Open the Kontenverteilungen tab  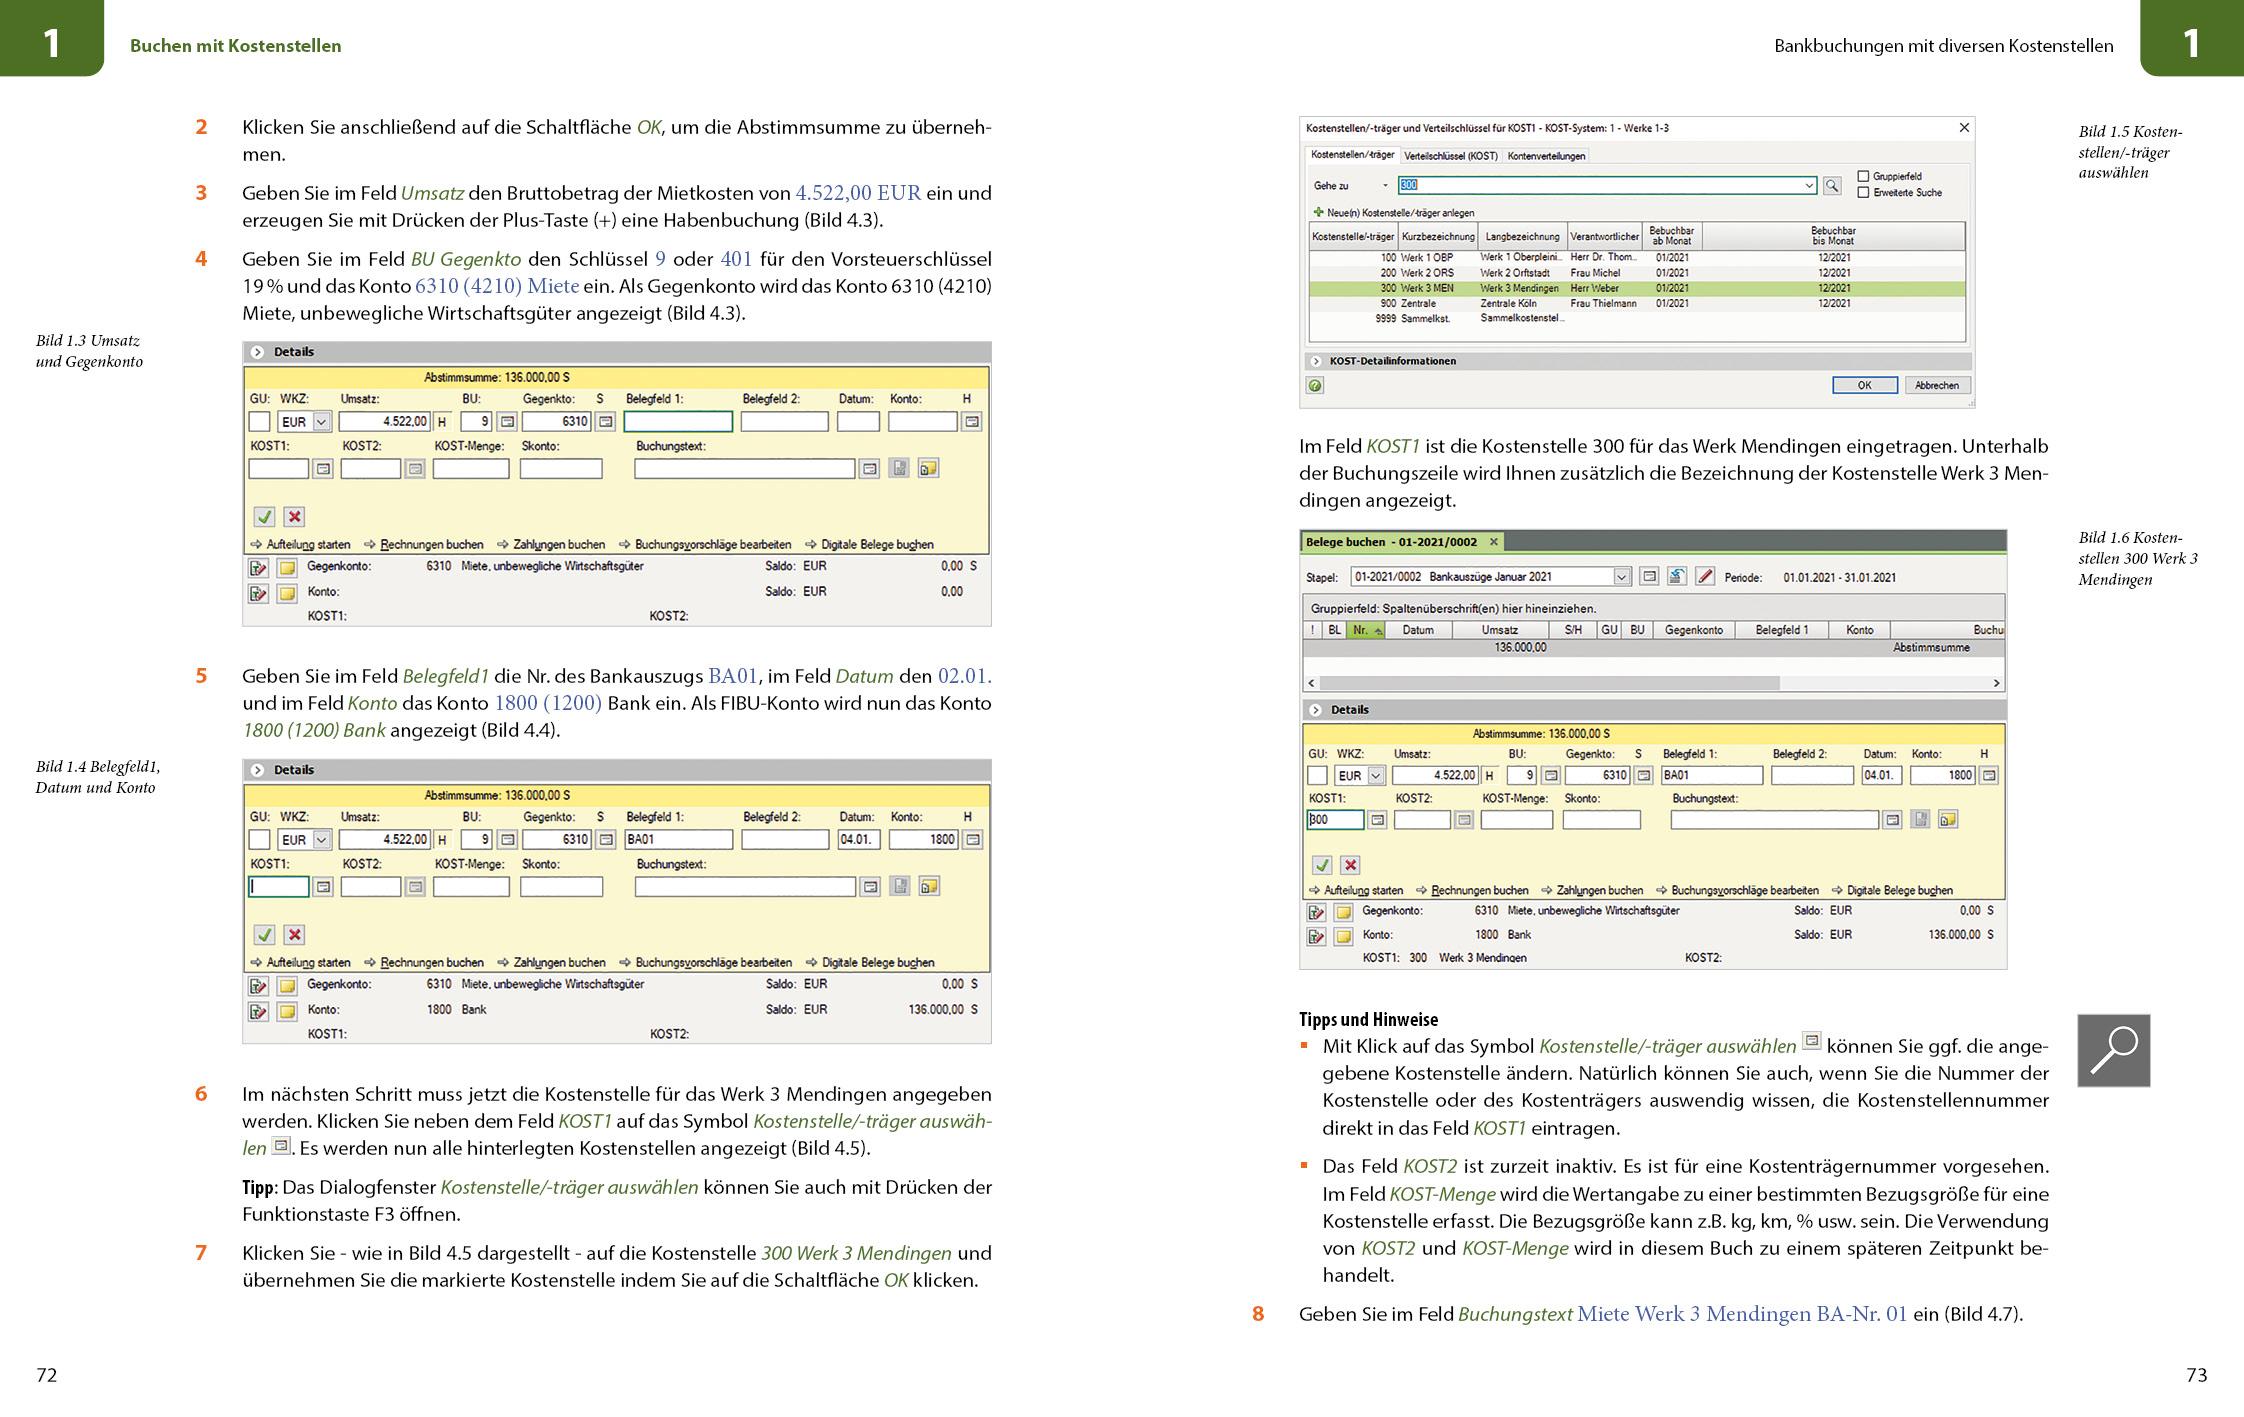1546,156
